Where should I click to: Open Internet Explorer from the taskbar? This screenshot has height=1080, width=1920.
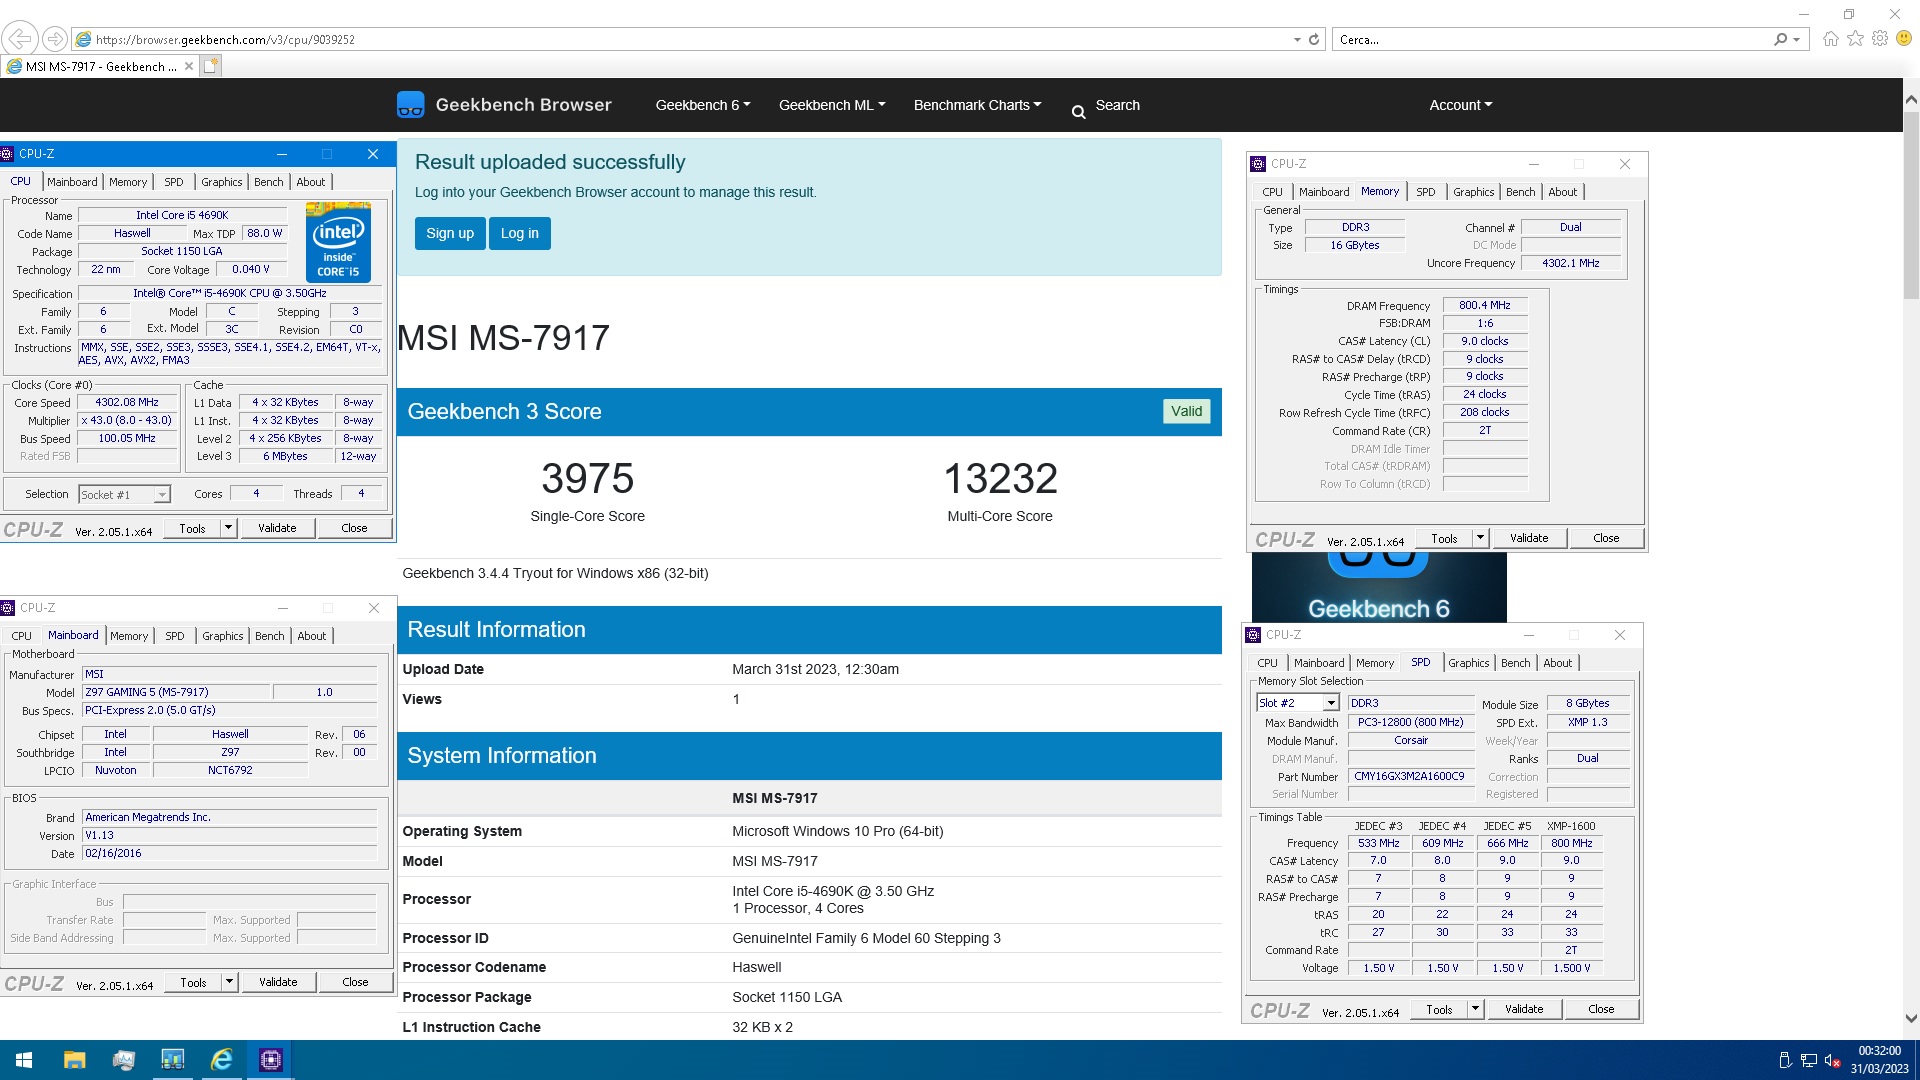pyautogui.click(x=222, y=1060)
